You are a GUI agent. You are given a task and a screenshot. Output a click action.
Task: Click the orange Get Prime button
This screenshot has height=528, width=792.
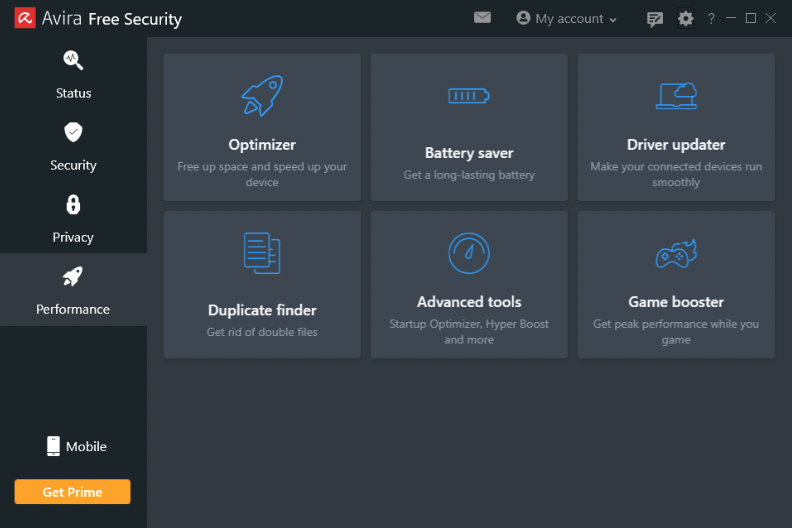pyautogui.click(x=72, y=492)
